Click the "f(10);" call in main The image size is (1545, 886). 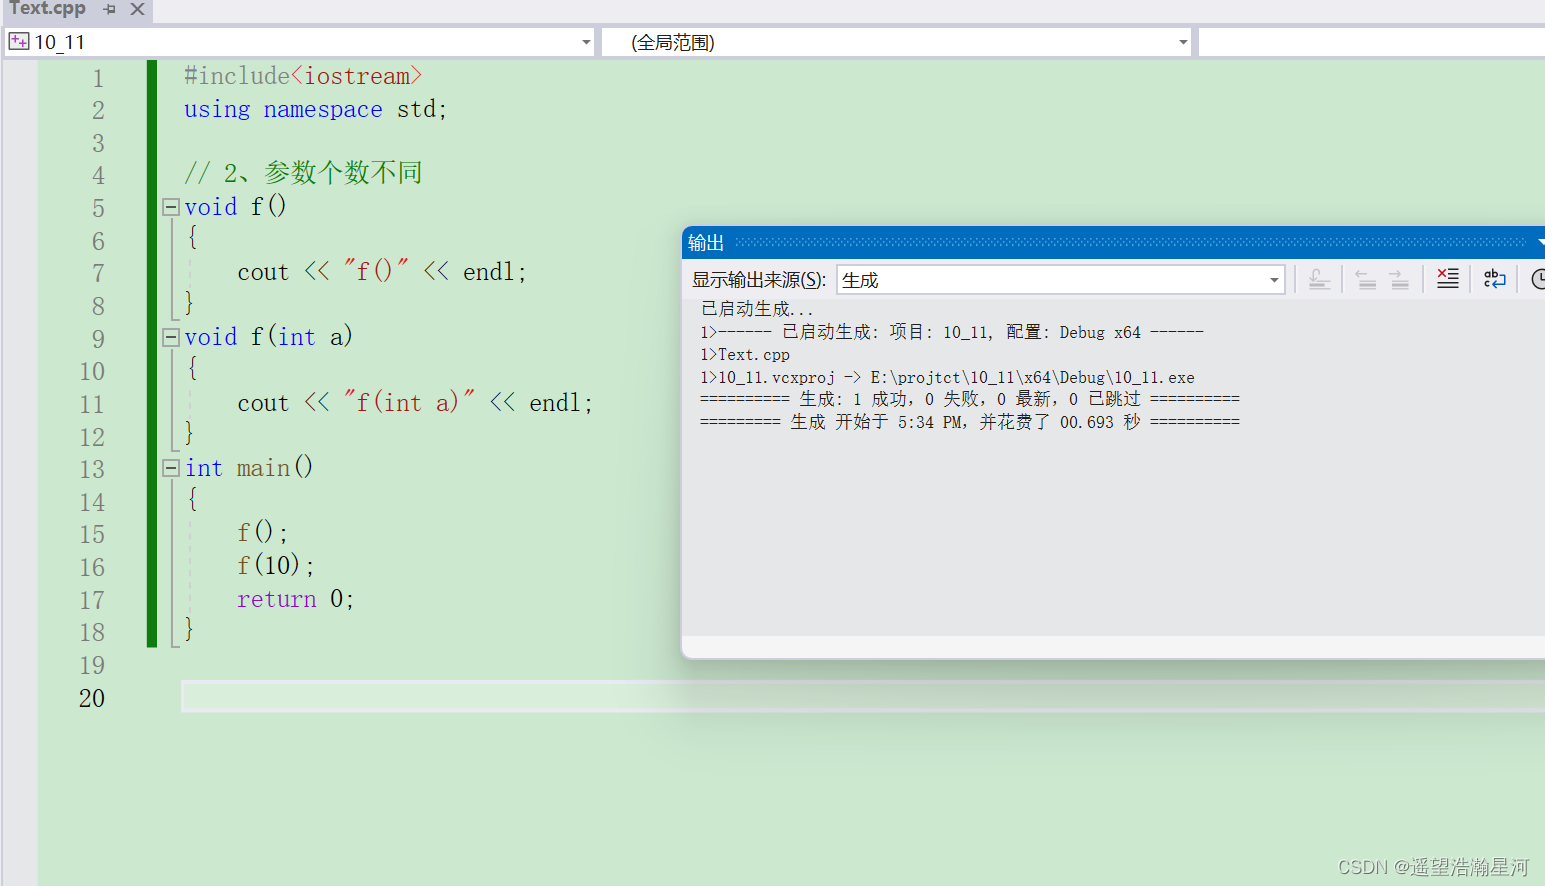[276, 566]
